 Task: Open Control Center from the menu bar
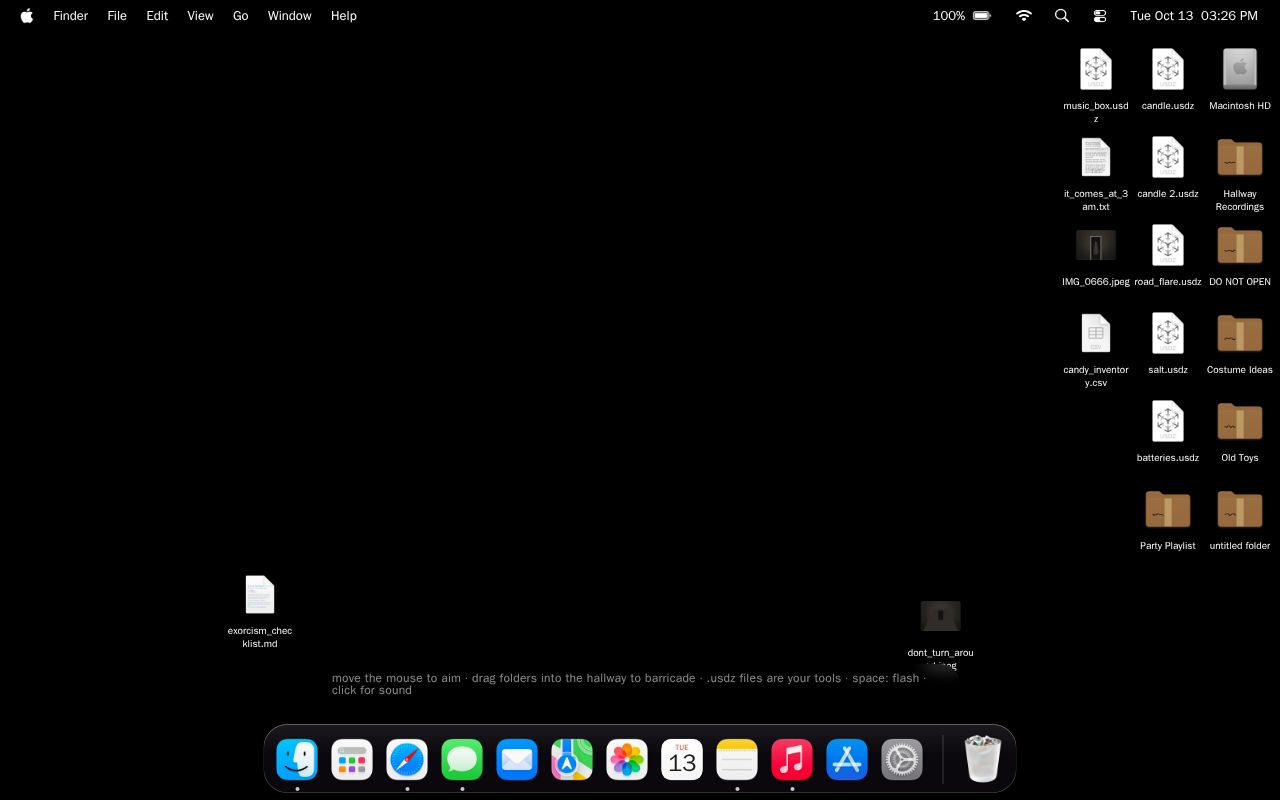point(1100,16)
